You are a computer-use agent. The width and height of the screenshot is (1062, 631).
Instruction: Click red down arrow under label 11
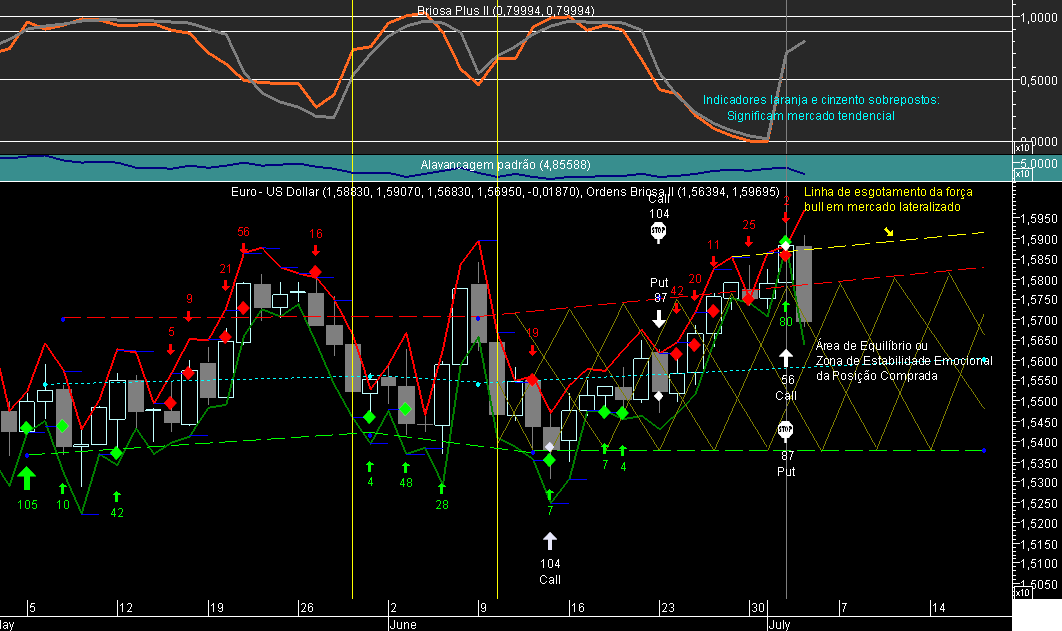713,261
